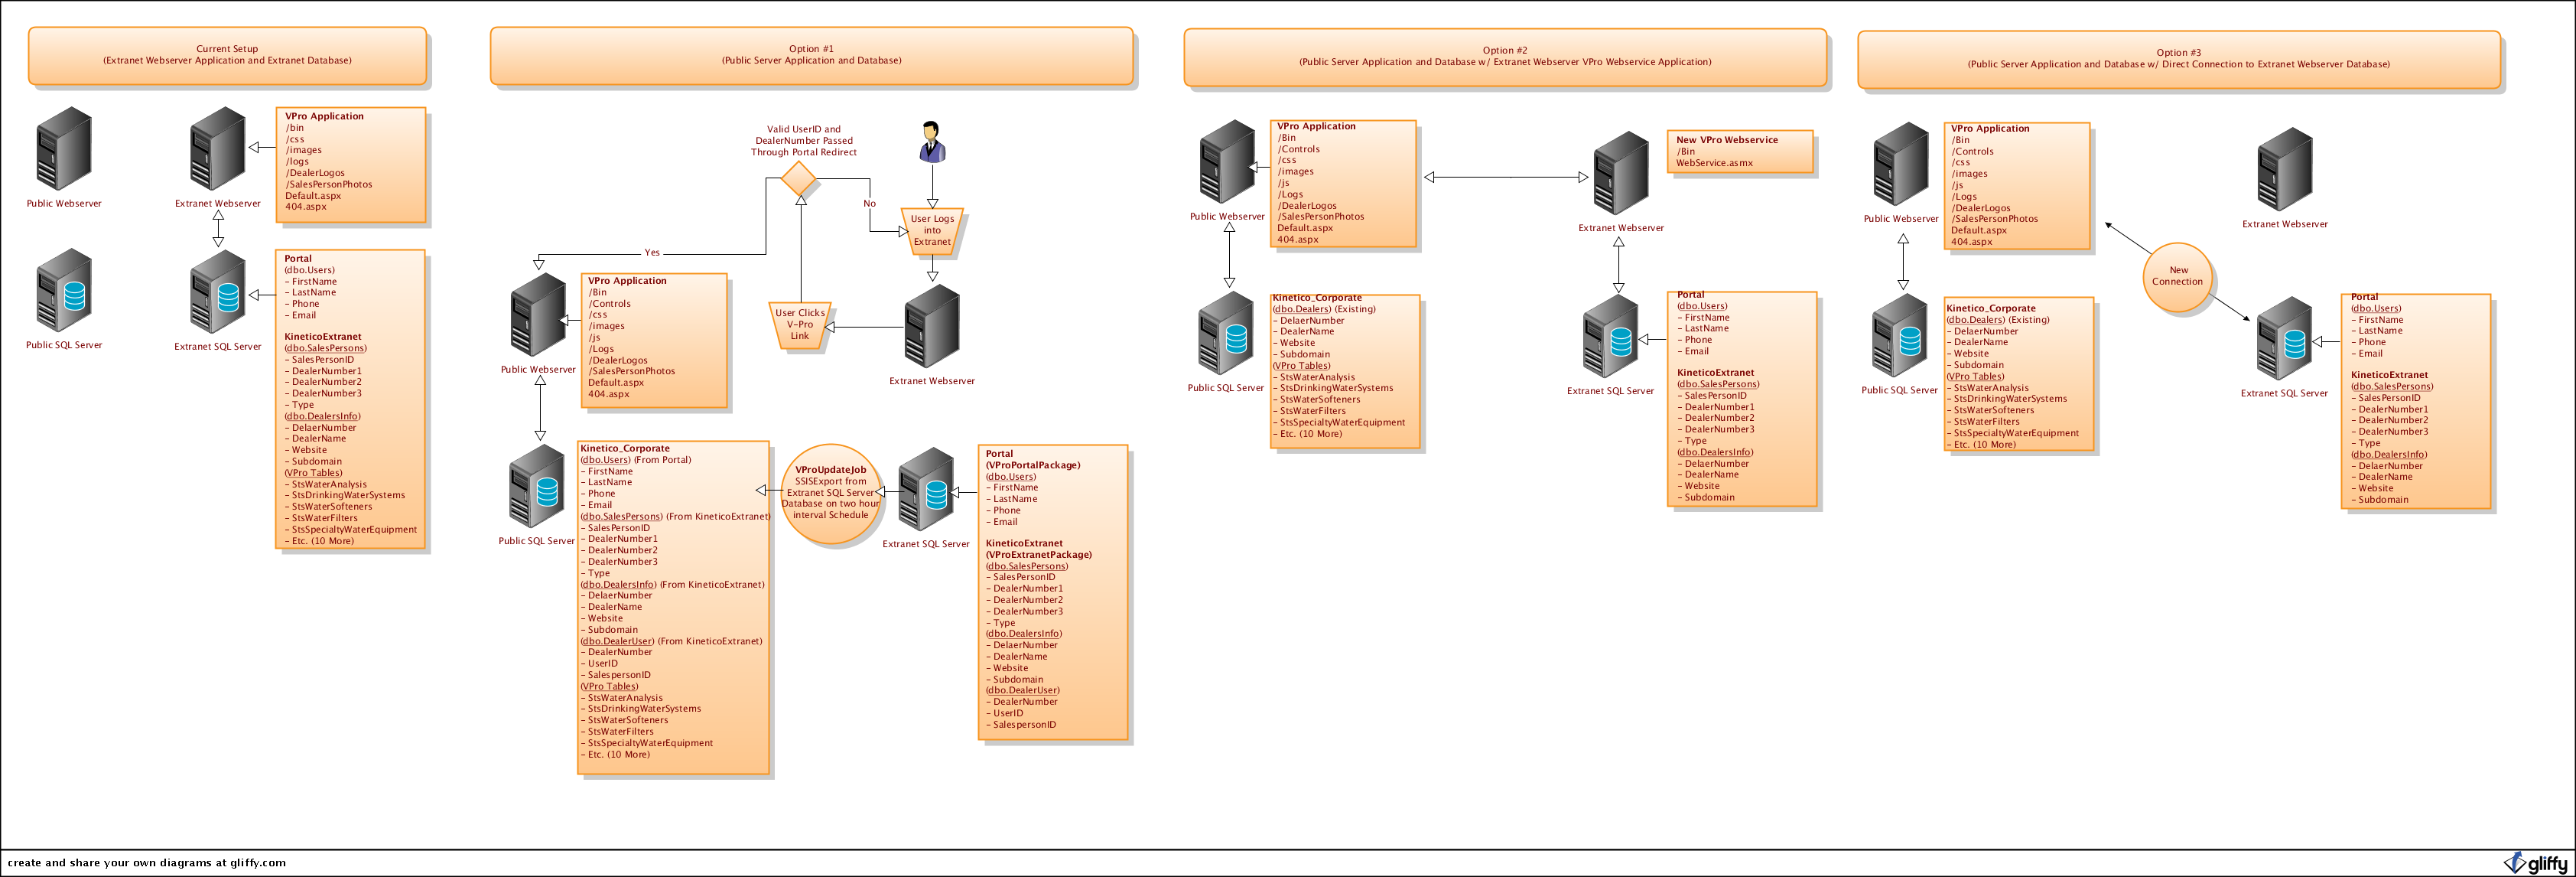Select the Extranet Webserver icon in Option #2
The image size is (2576, 877).
tap(1620, 173)
